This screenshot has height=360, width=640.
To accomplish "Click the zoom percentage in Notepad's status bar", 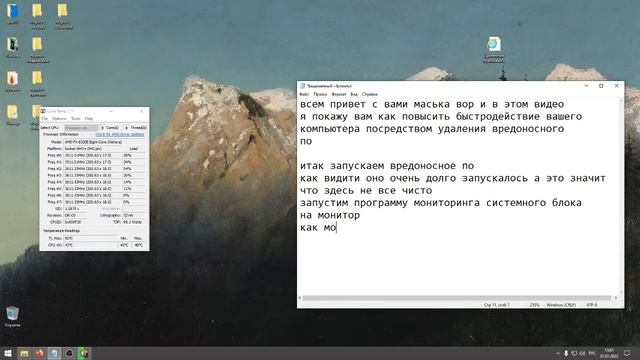I will [x=534, y=305].
